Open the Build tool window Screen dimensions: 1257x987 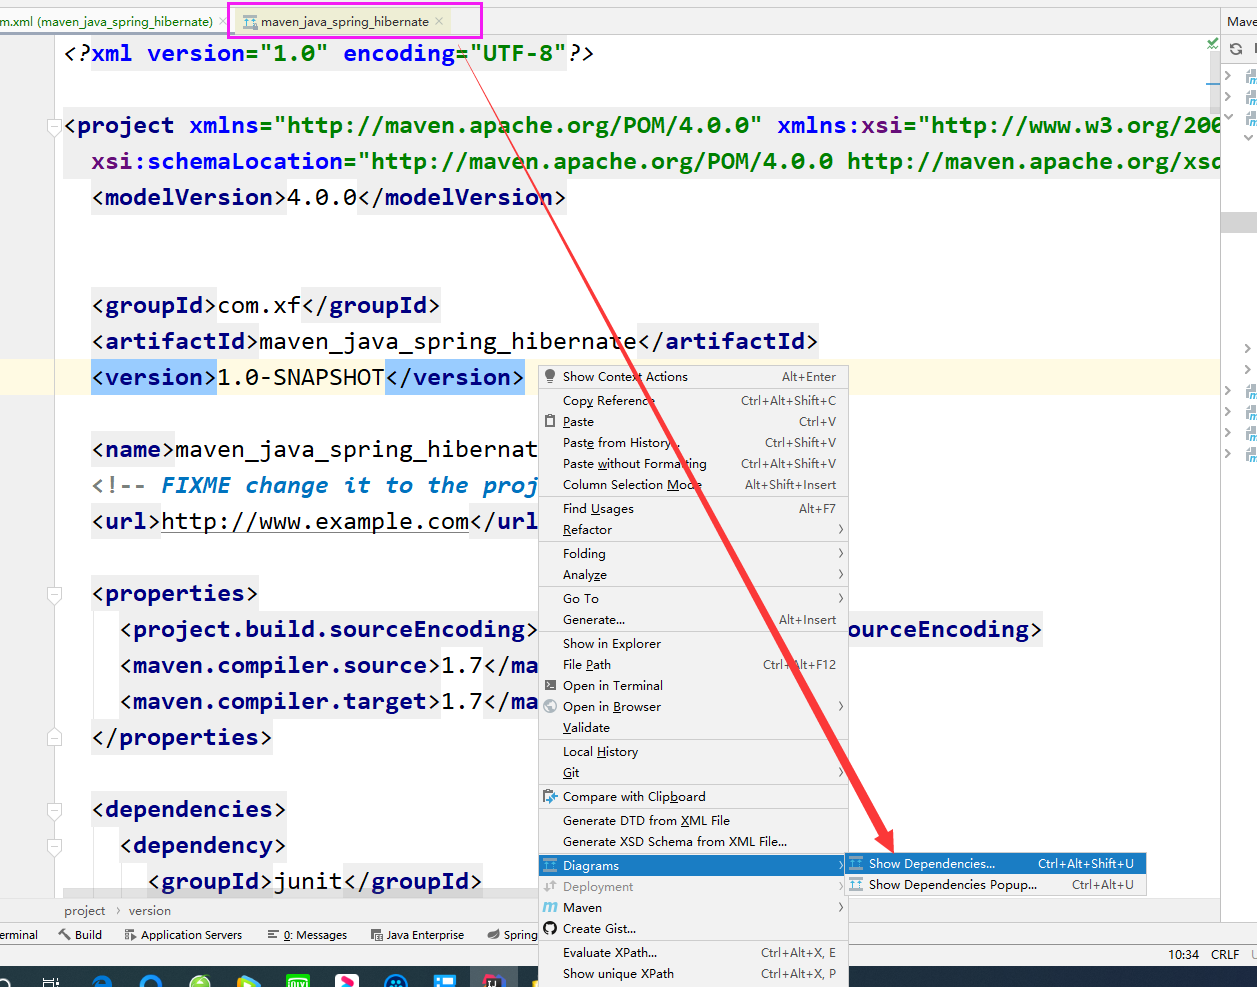pyautogui.click(x=80, y=935)
